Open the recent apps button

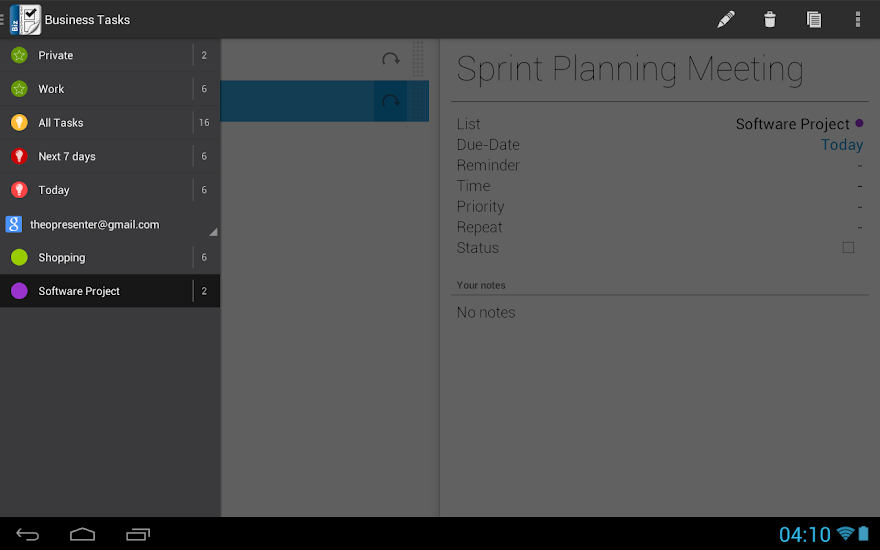tap(138, 534)
